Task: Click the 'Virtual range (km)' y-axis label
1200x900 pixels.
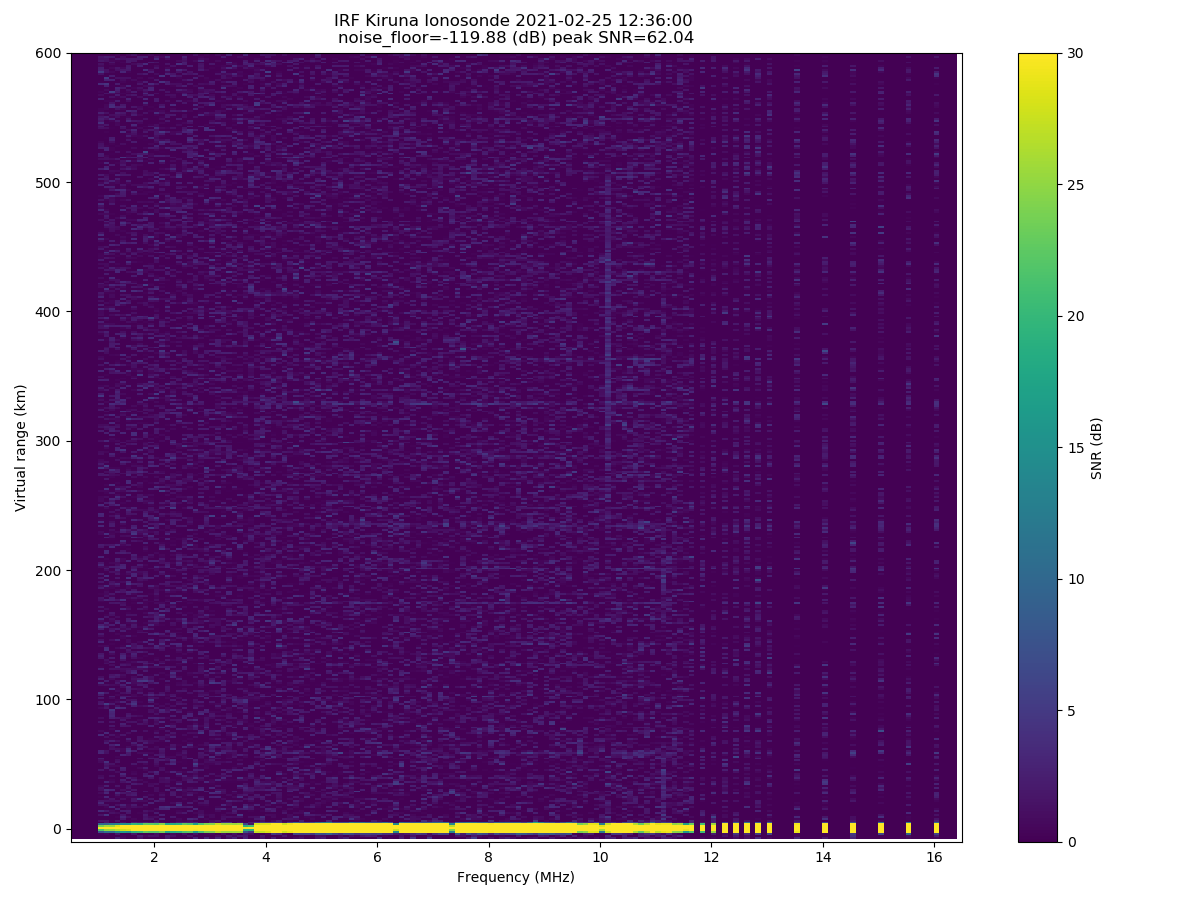Action: pyautogui.click(x=21, y=447)
